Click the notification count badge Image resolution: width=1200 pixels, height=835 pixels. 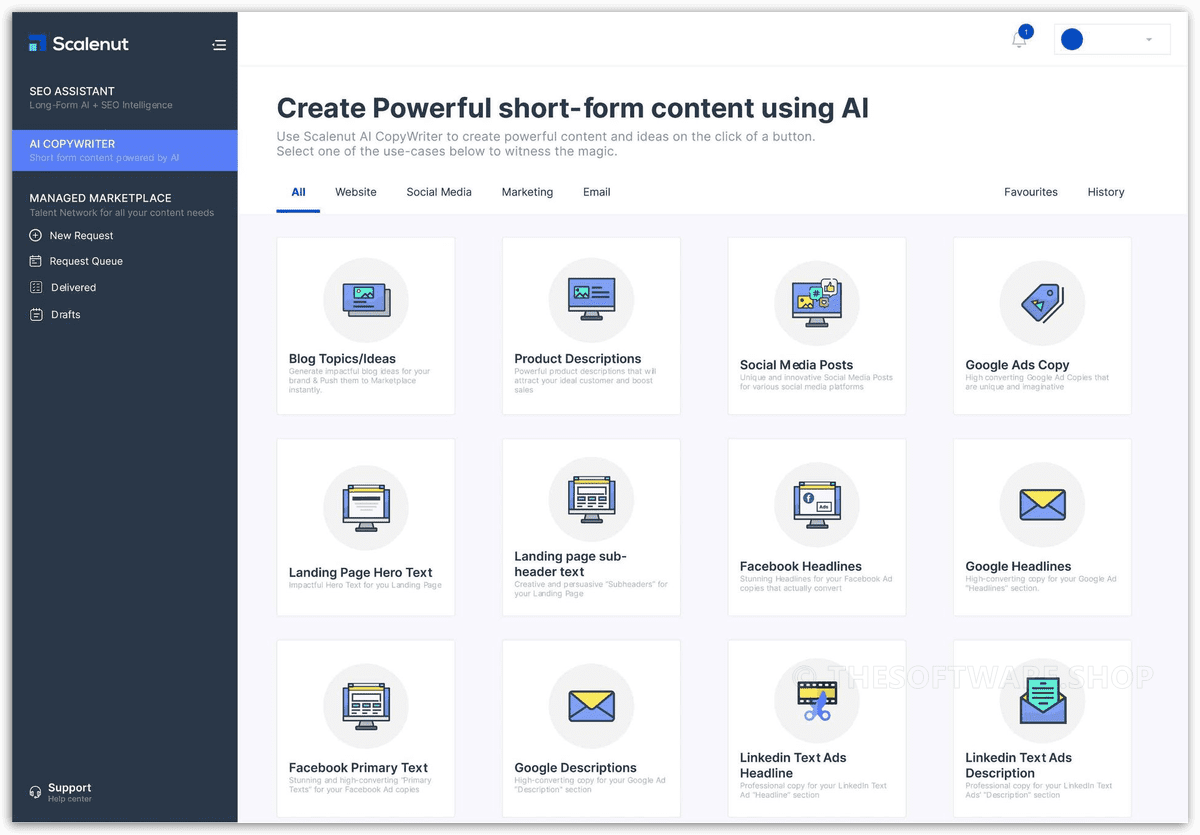[x=1026, y=31]
